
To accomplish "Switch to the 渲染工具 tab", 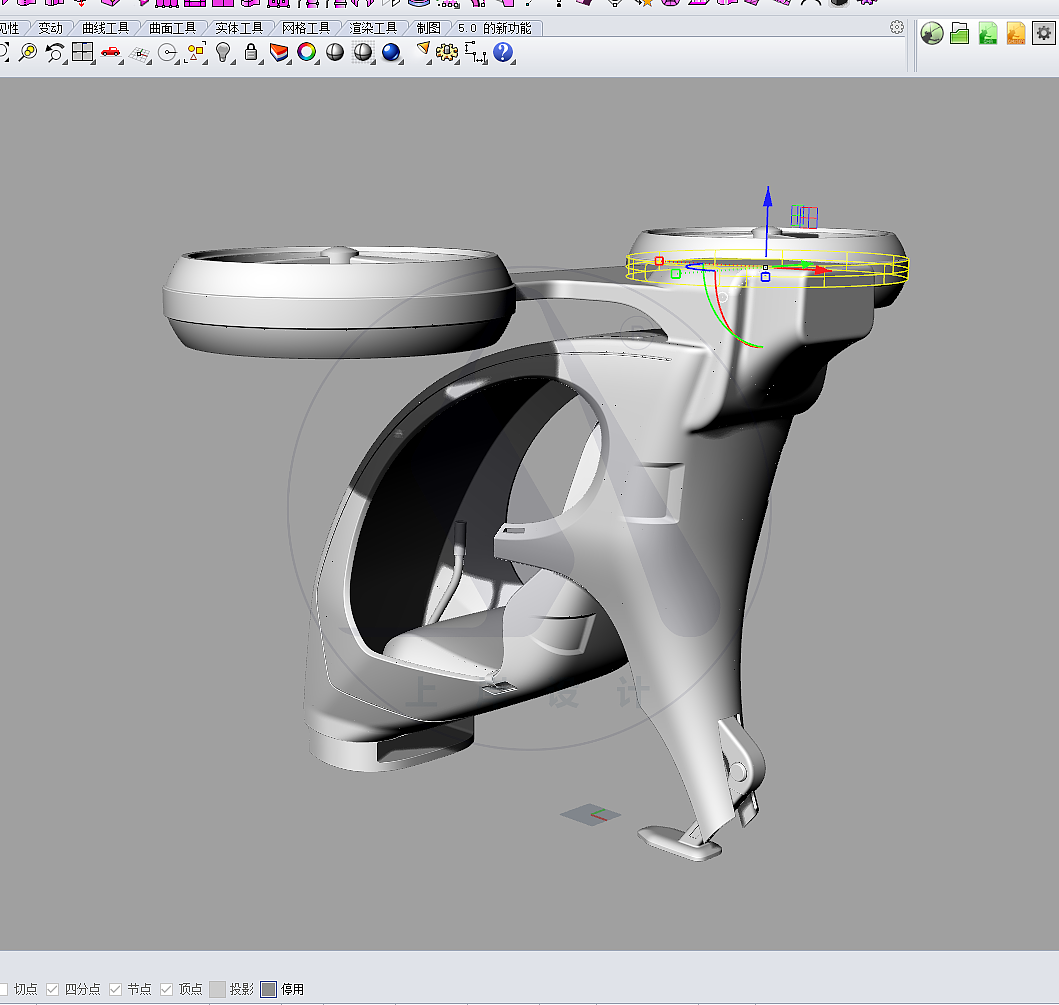I will [x=373, y=28].
